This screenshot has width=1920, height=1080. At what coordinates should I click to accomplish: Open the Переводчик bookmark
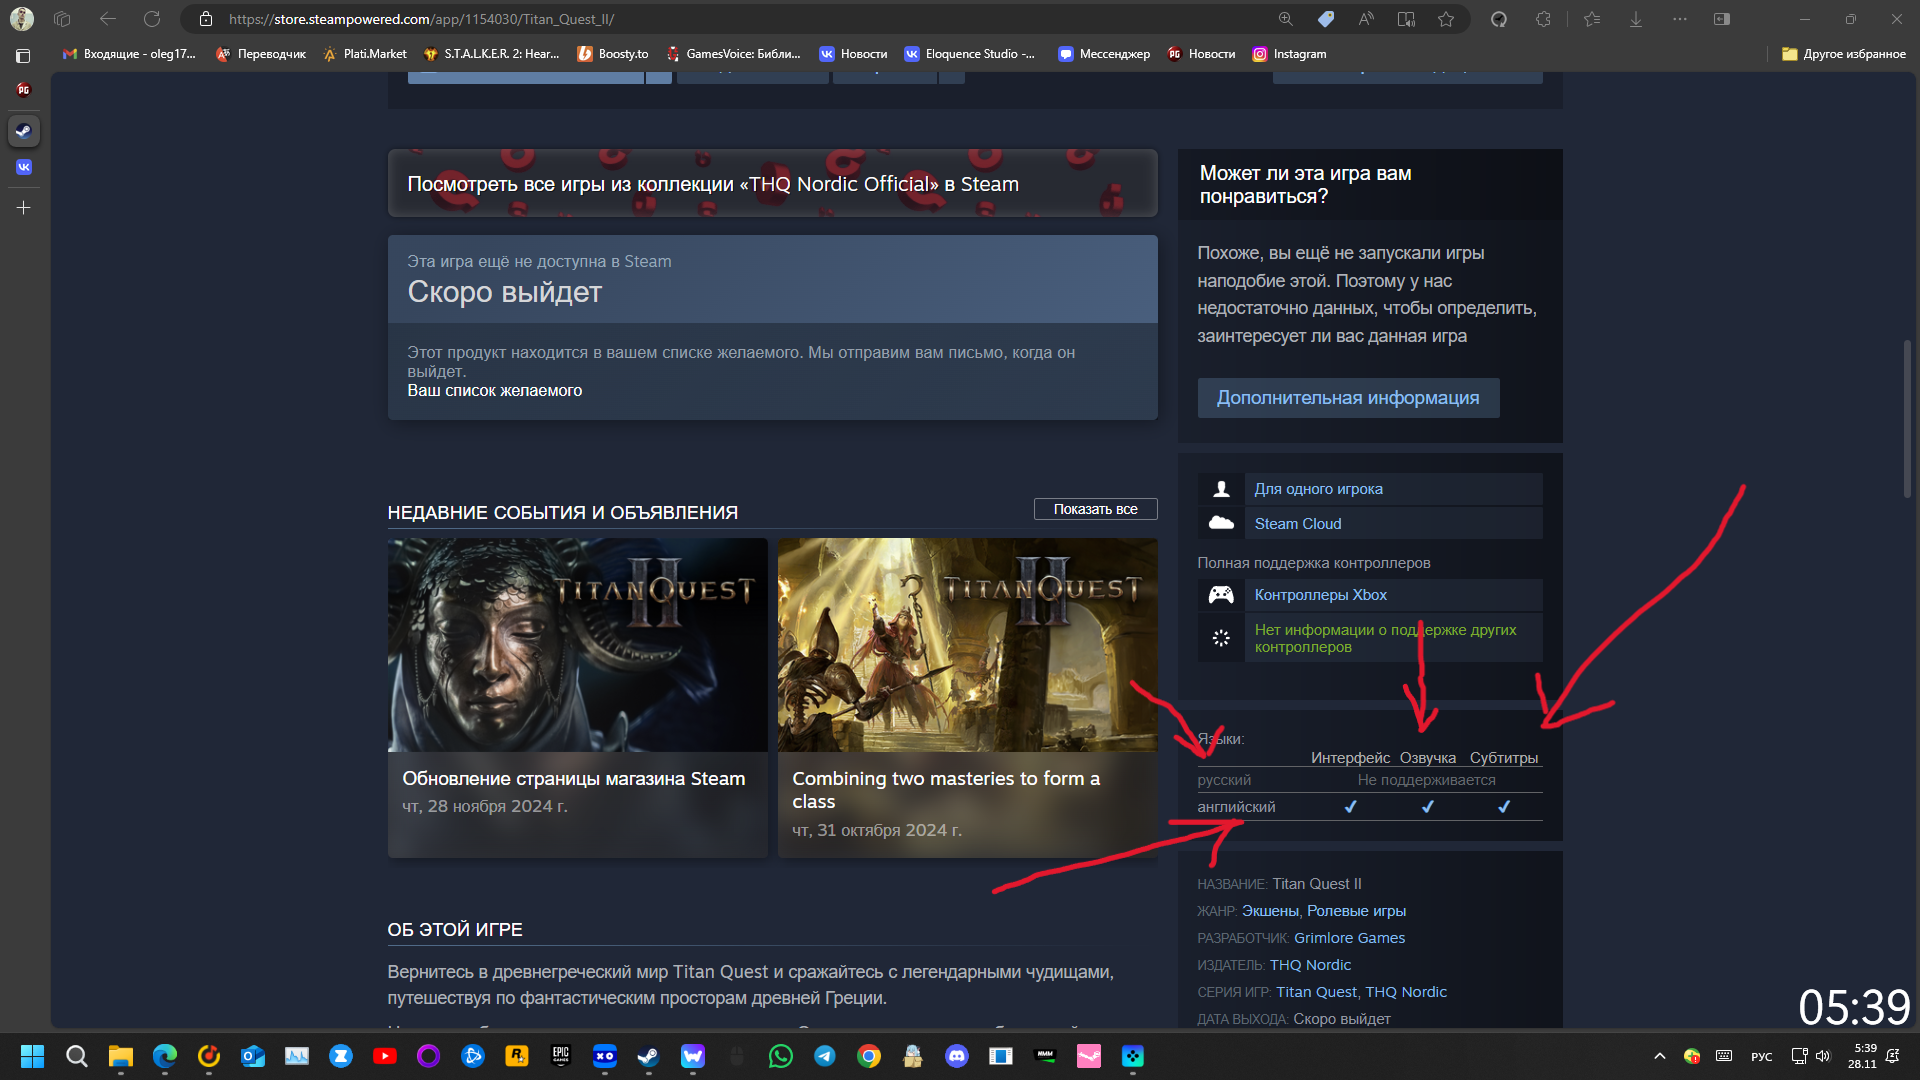(261, 54)
